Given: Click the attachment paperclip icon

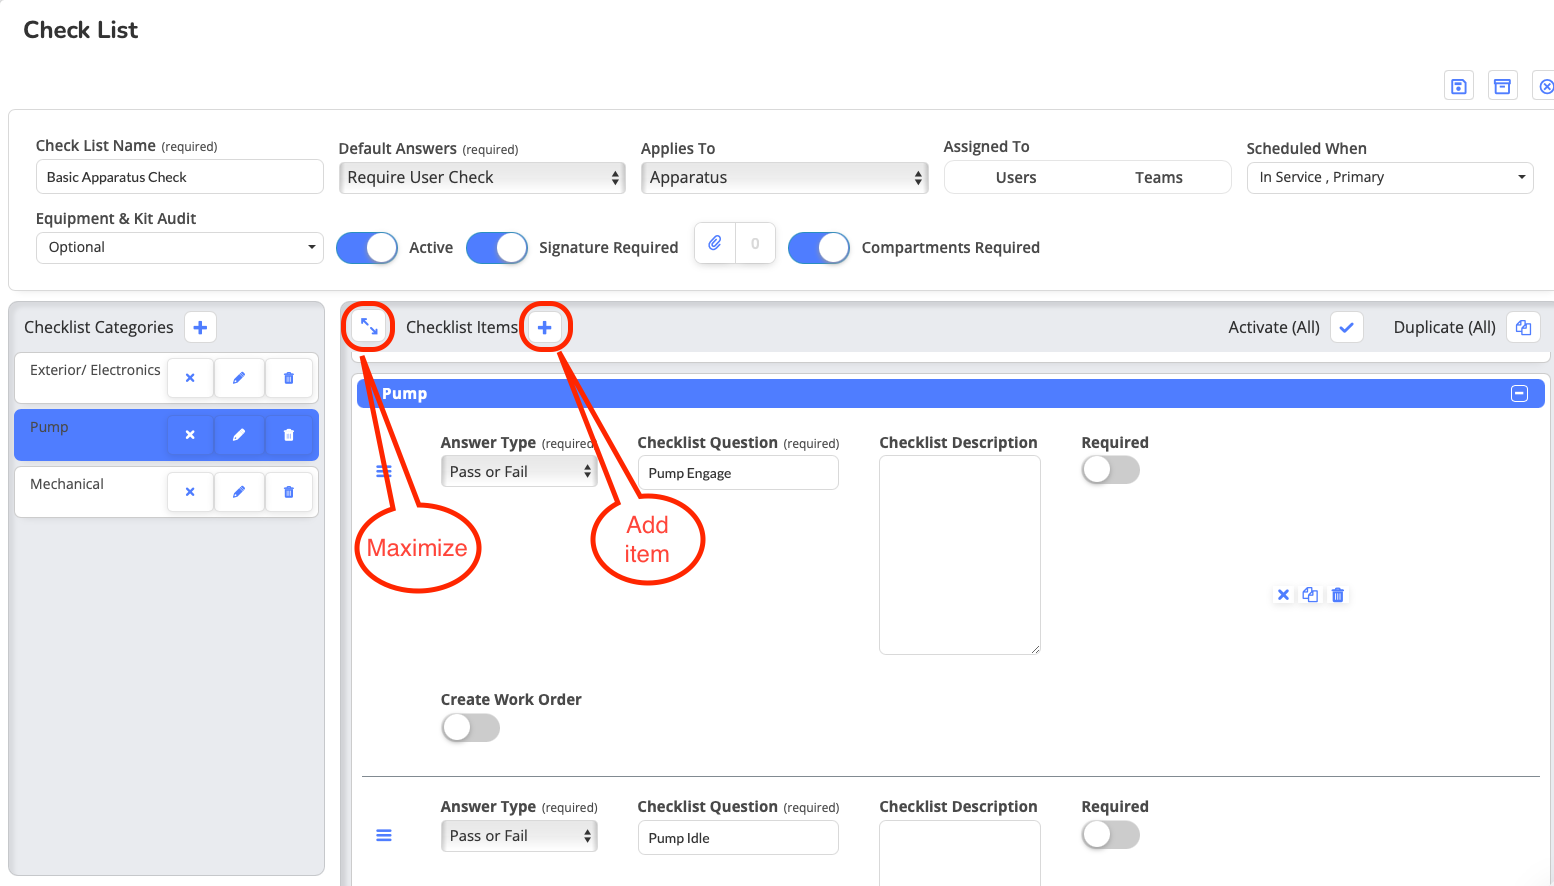Looking at the screenshot, I should (x=715, y=243).
